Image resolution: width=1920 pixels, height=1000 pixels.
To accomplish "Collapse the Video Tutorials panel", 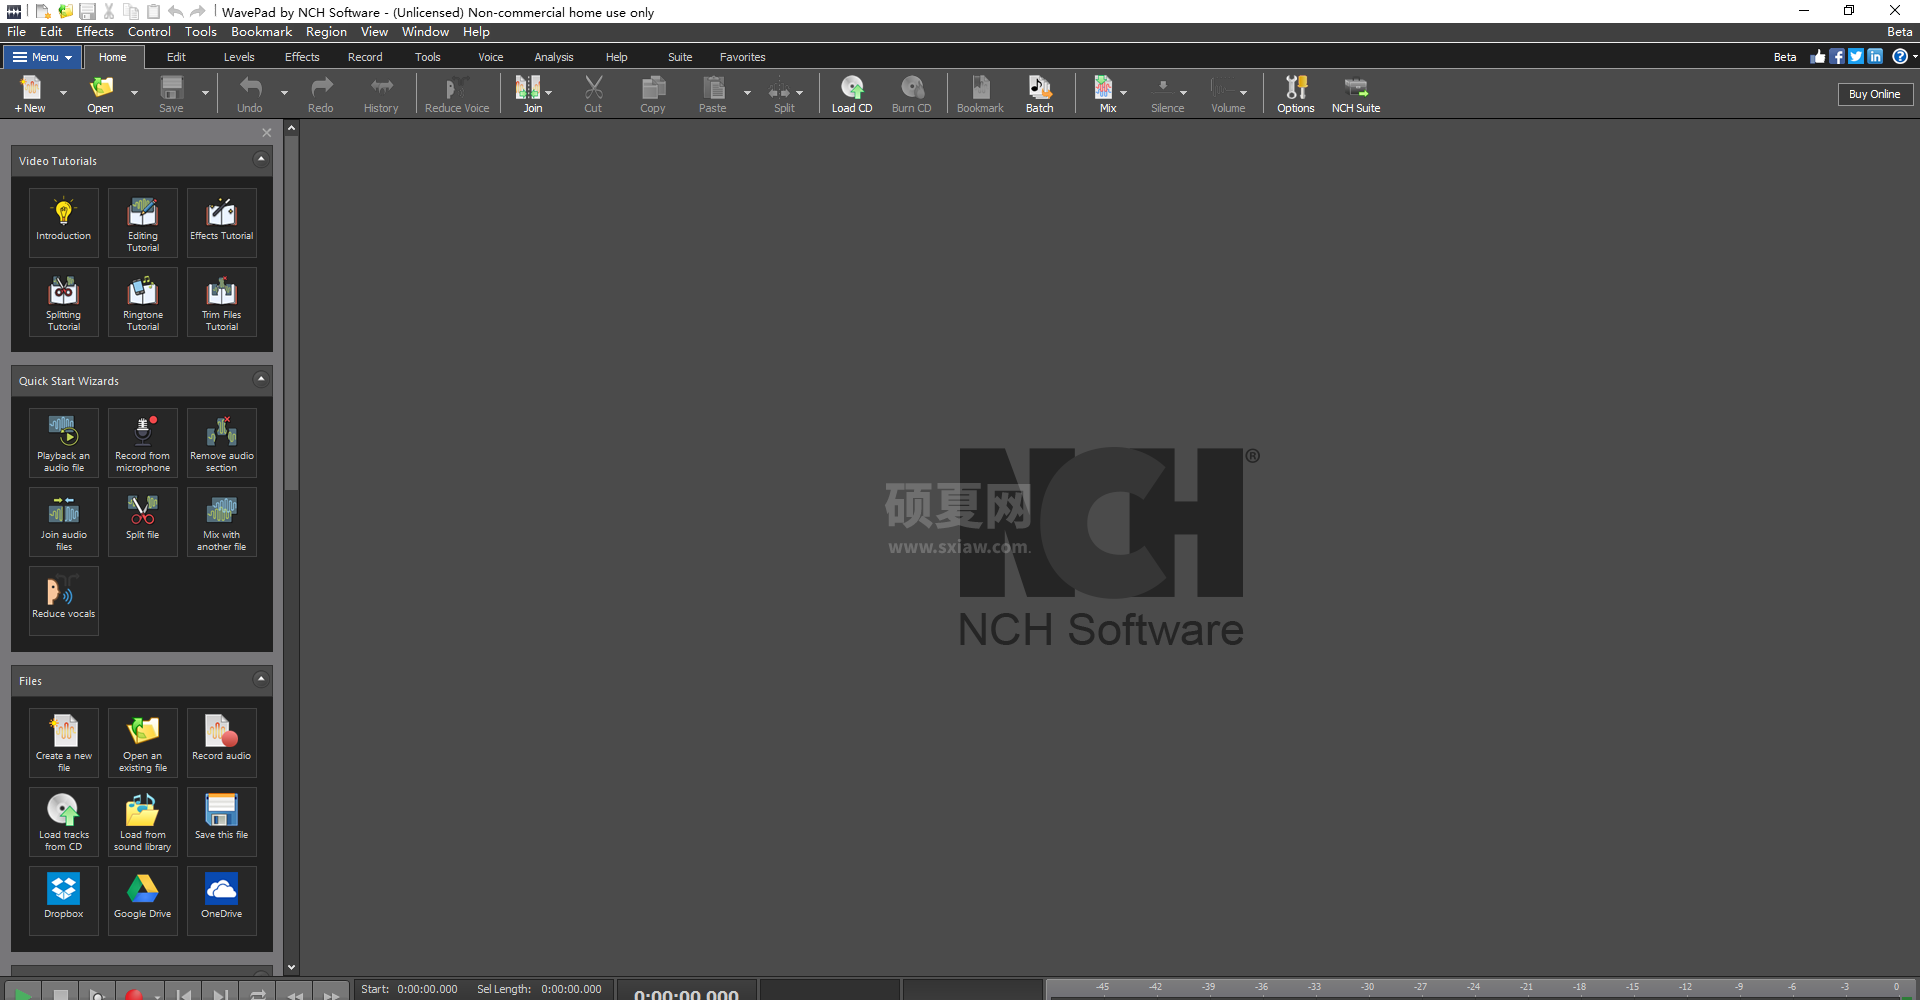I will [x=261, y=159].
